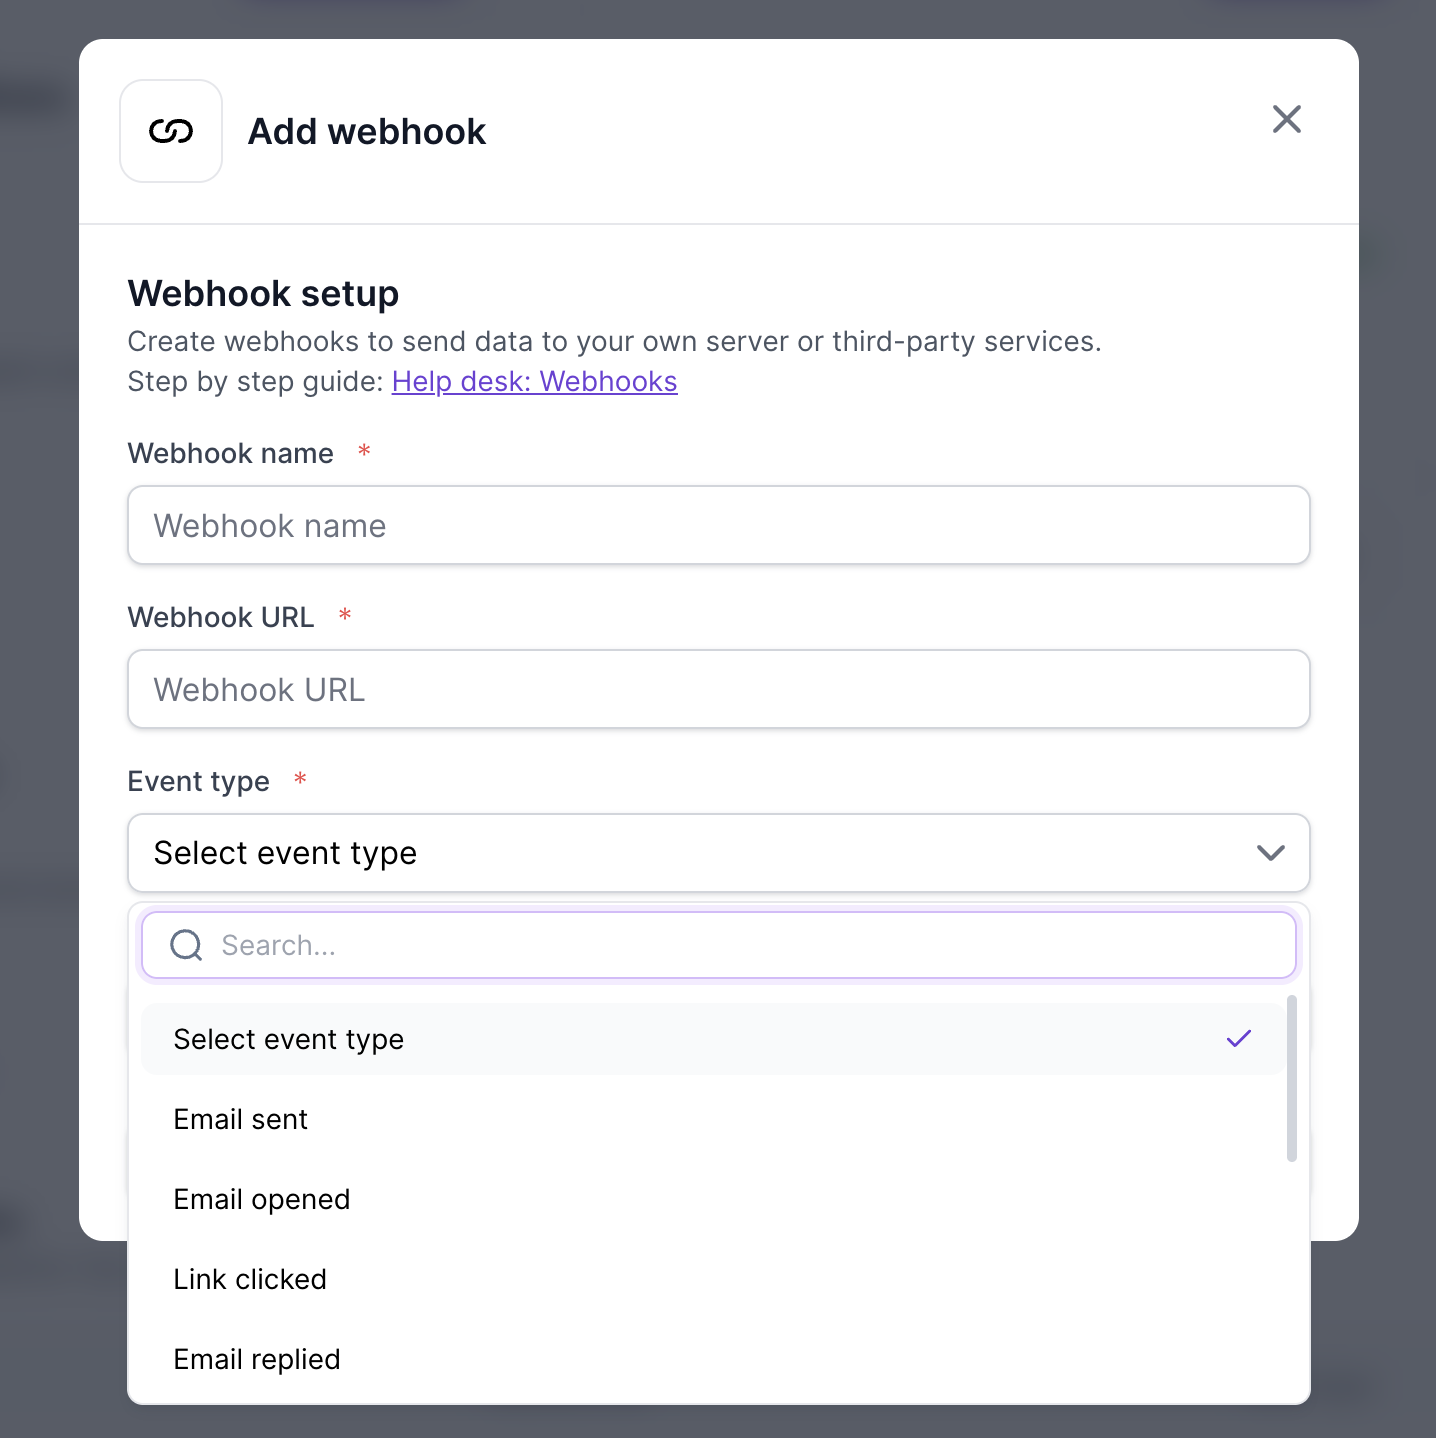Click the Add webhook dialog title
The width and height of the screenshot is (1436, 1438).
tap(367, 132)
